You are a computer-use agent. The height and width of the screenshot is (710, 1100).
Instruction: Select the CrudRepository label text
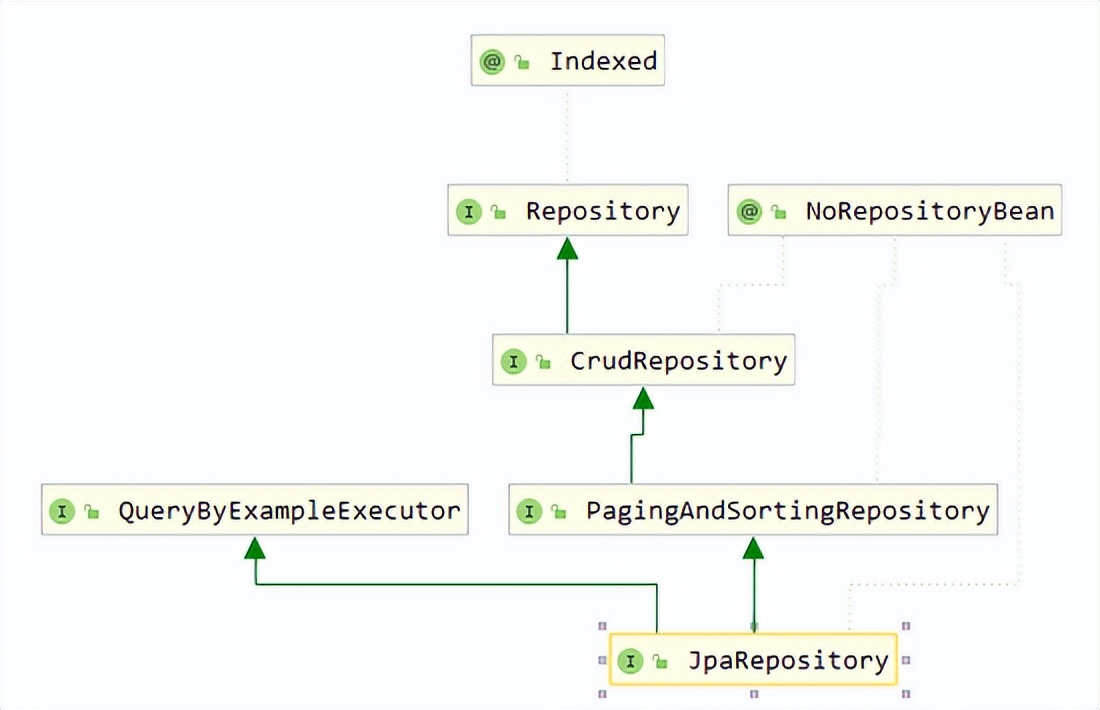[x=678, y=361]
